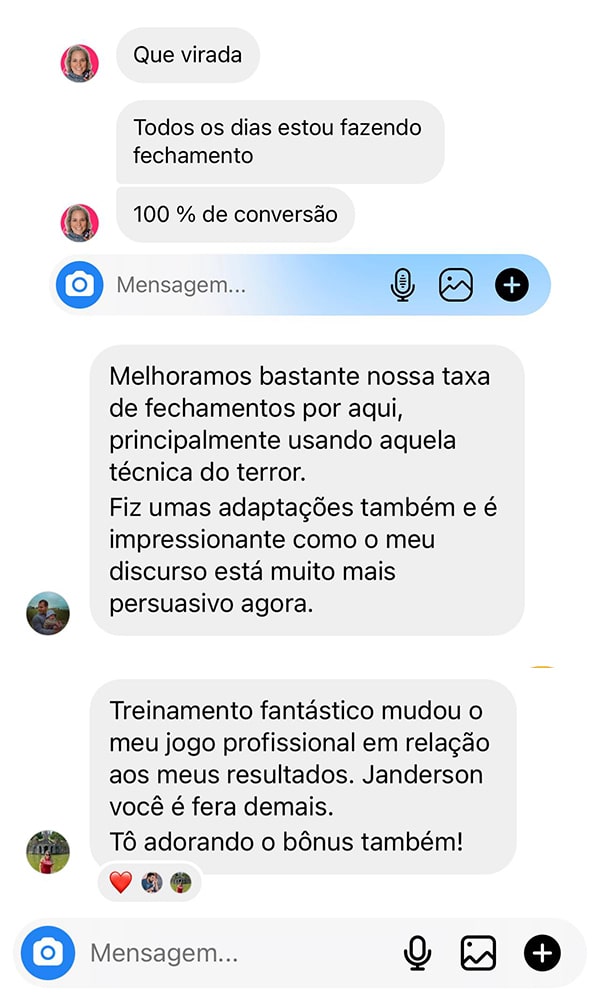The width and height of the screenshot is (600, 1000).
Task: Select the "Que virada" message bubble
Action: point(187,55)
